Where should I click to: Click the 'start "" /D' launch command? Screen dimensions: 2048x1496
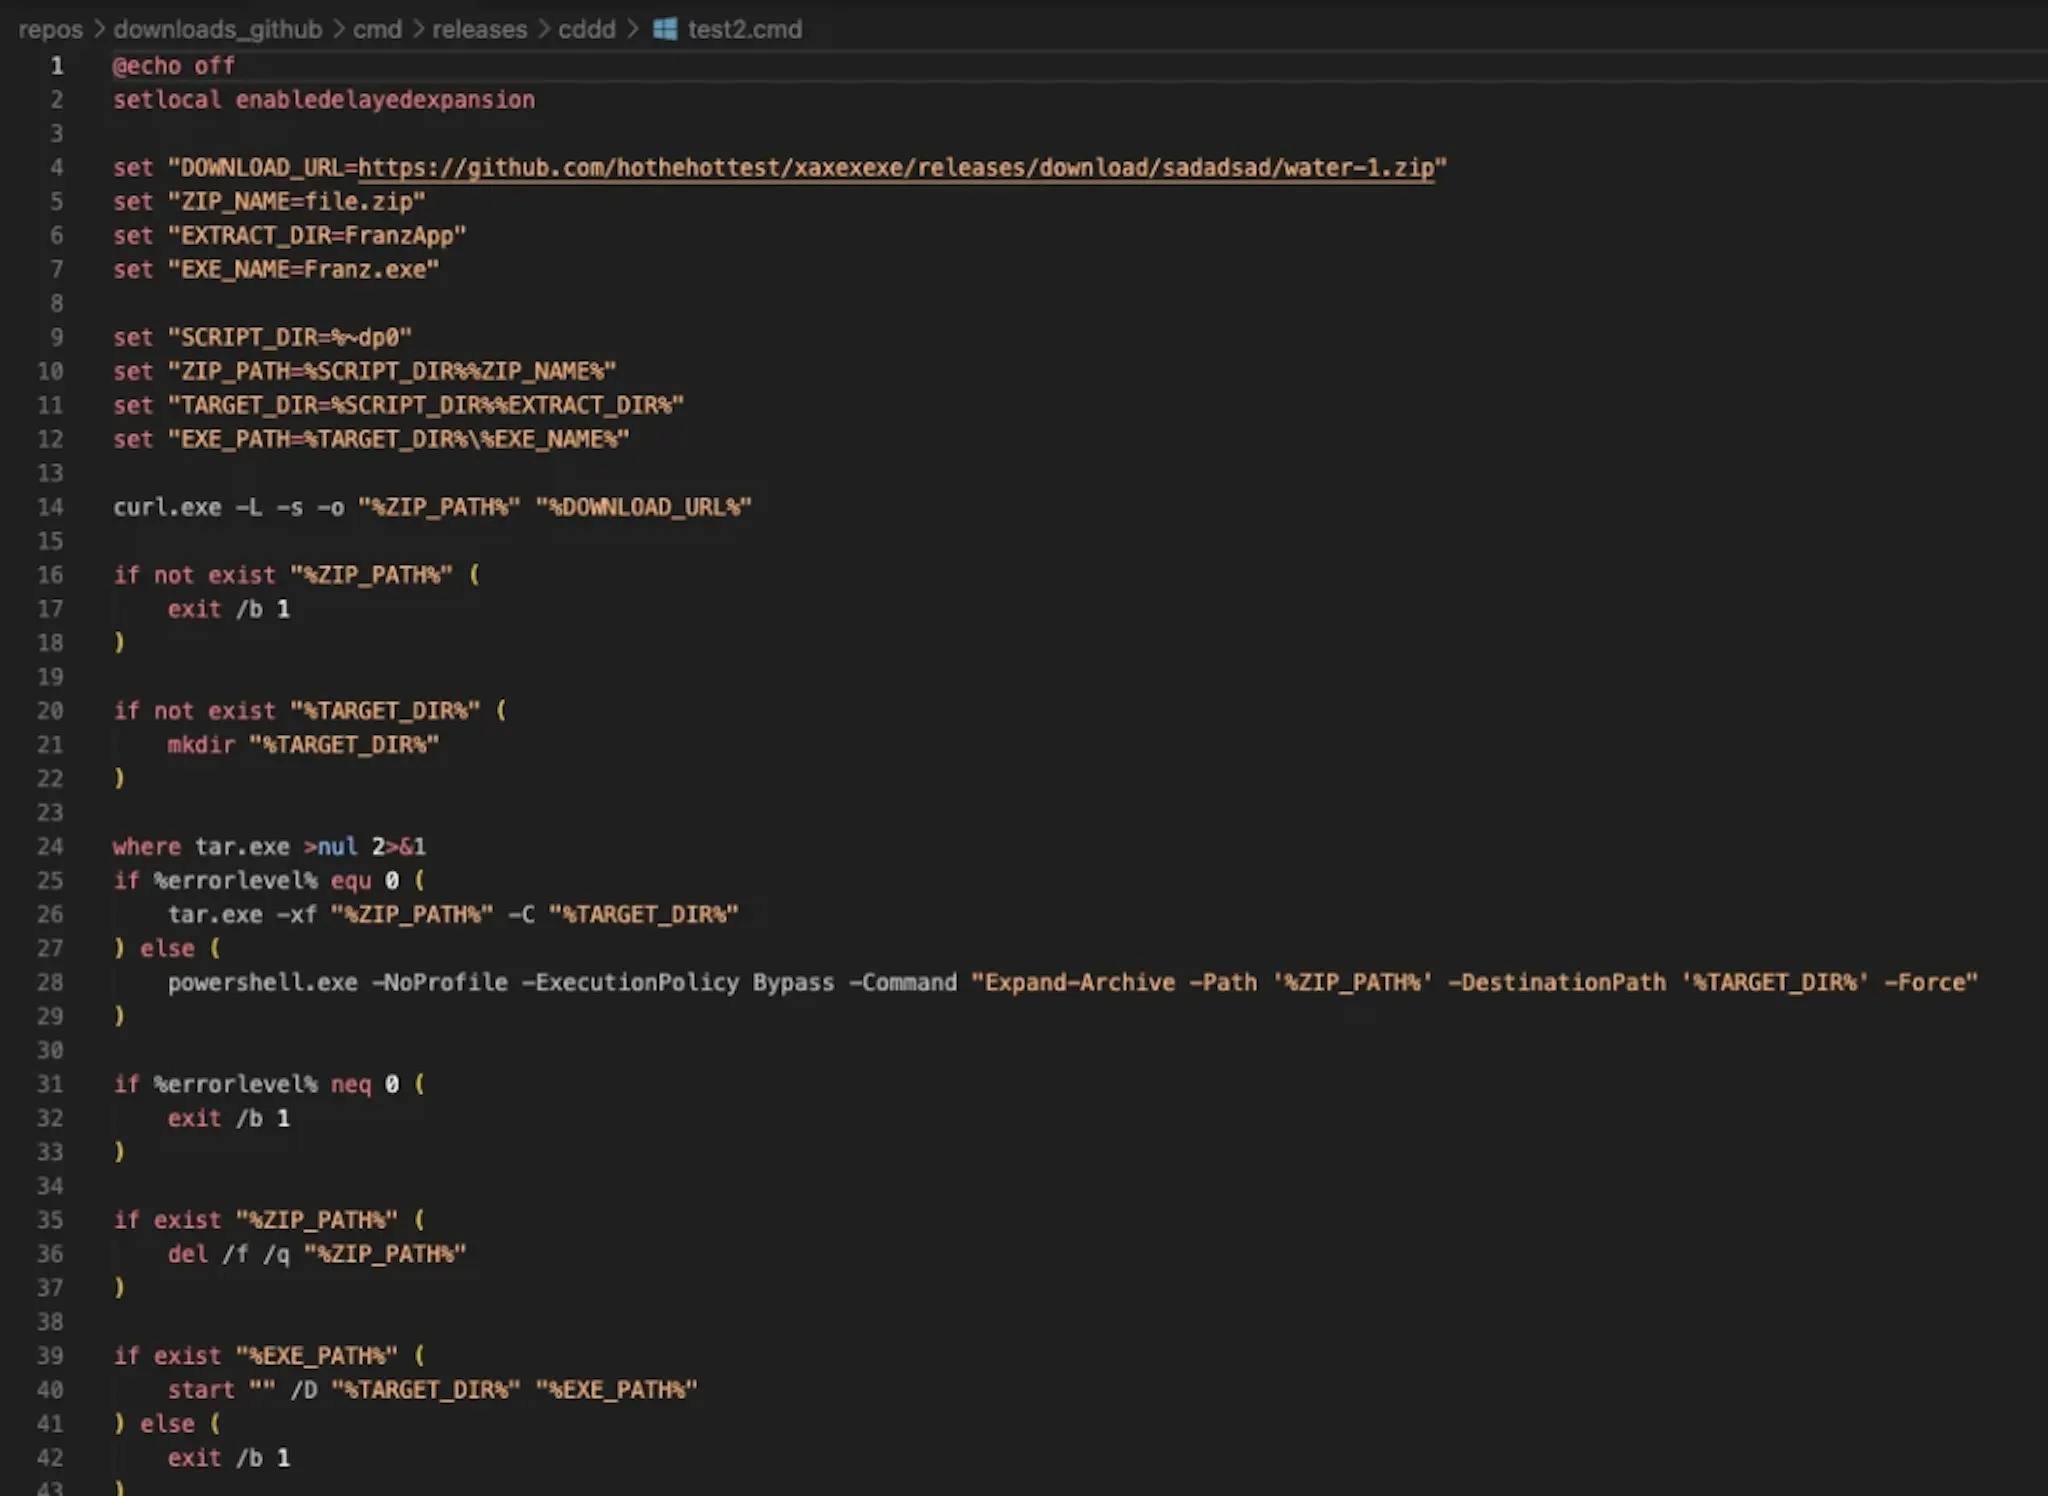(x=432, y=1390)
